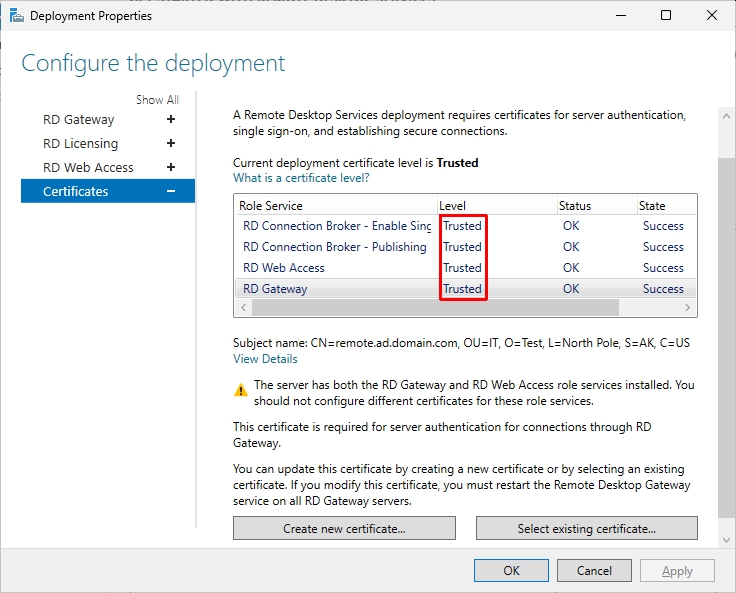Viewport: 736px width, 593px height.
Task: Open the View Details link
Action: tap(265, 359)
